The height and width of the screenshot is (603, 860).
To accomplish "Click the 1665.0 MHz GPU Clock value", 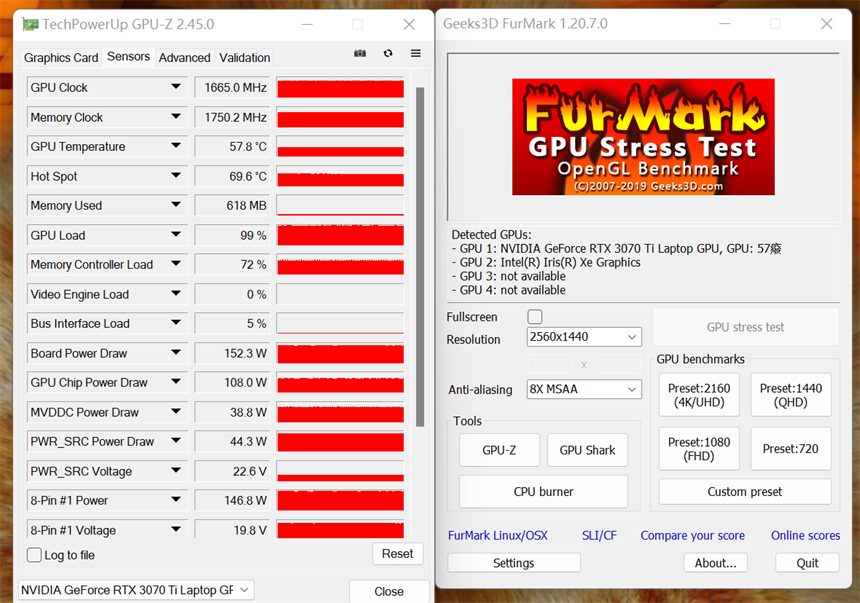I will [233, 87].
